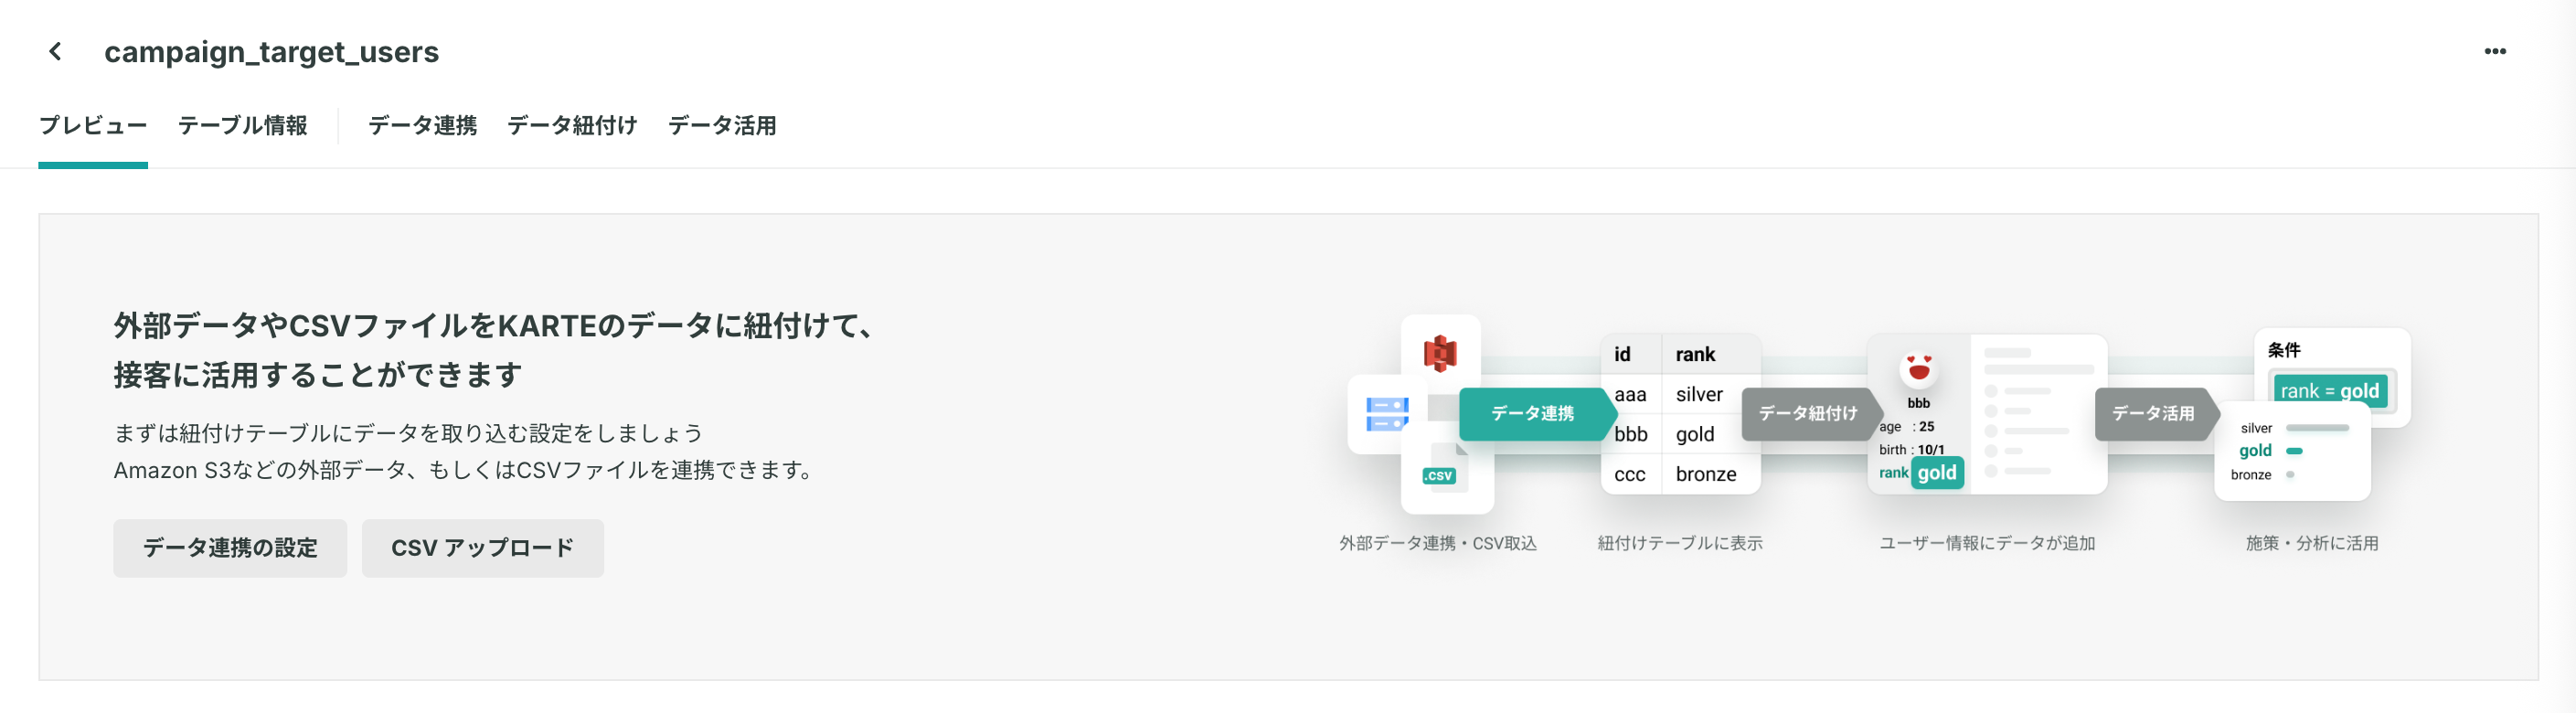Viewport: 2576px width, 713px height.
Task: Click the smiling user avatar icon
Action: click(x=1918, y=368)
